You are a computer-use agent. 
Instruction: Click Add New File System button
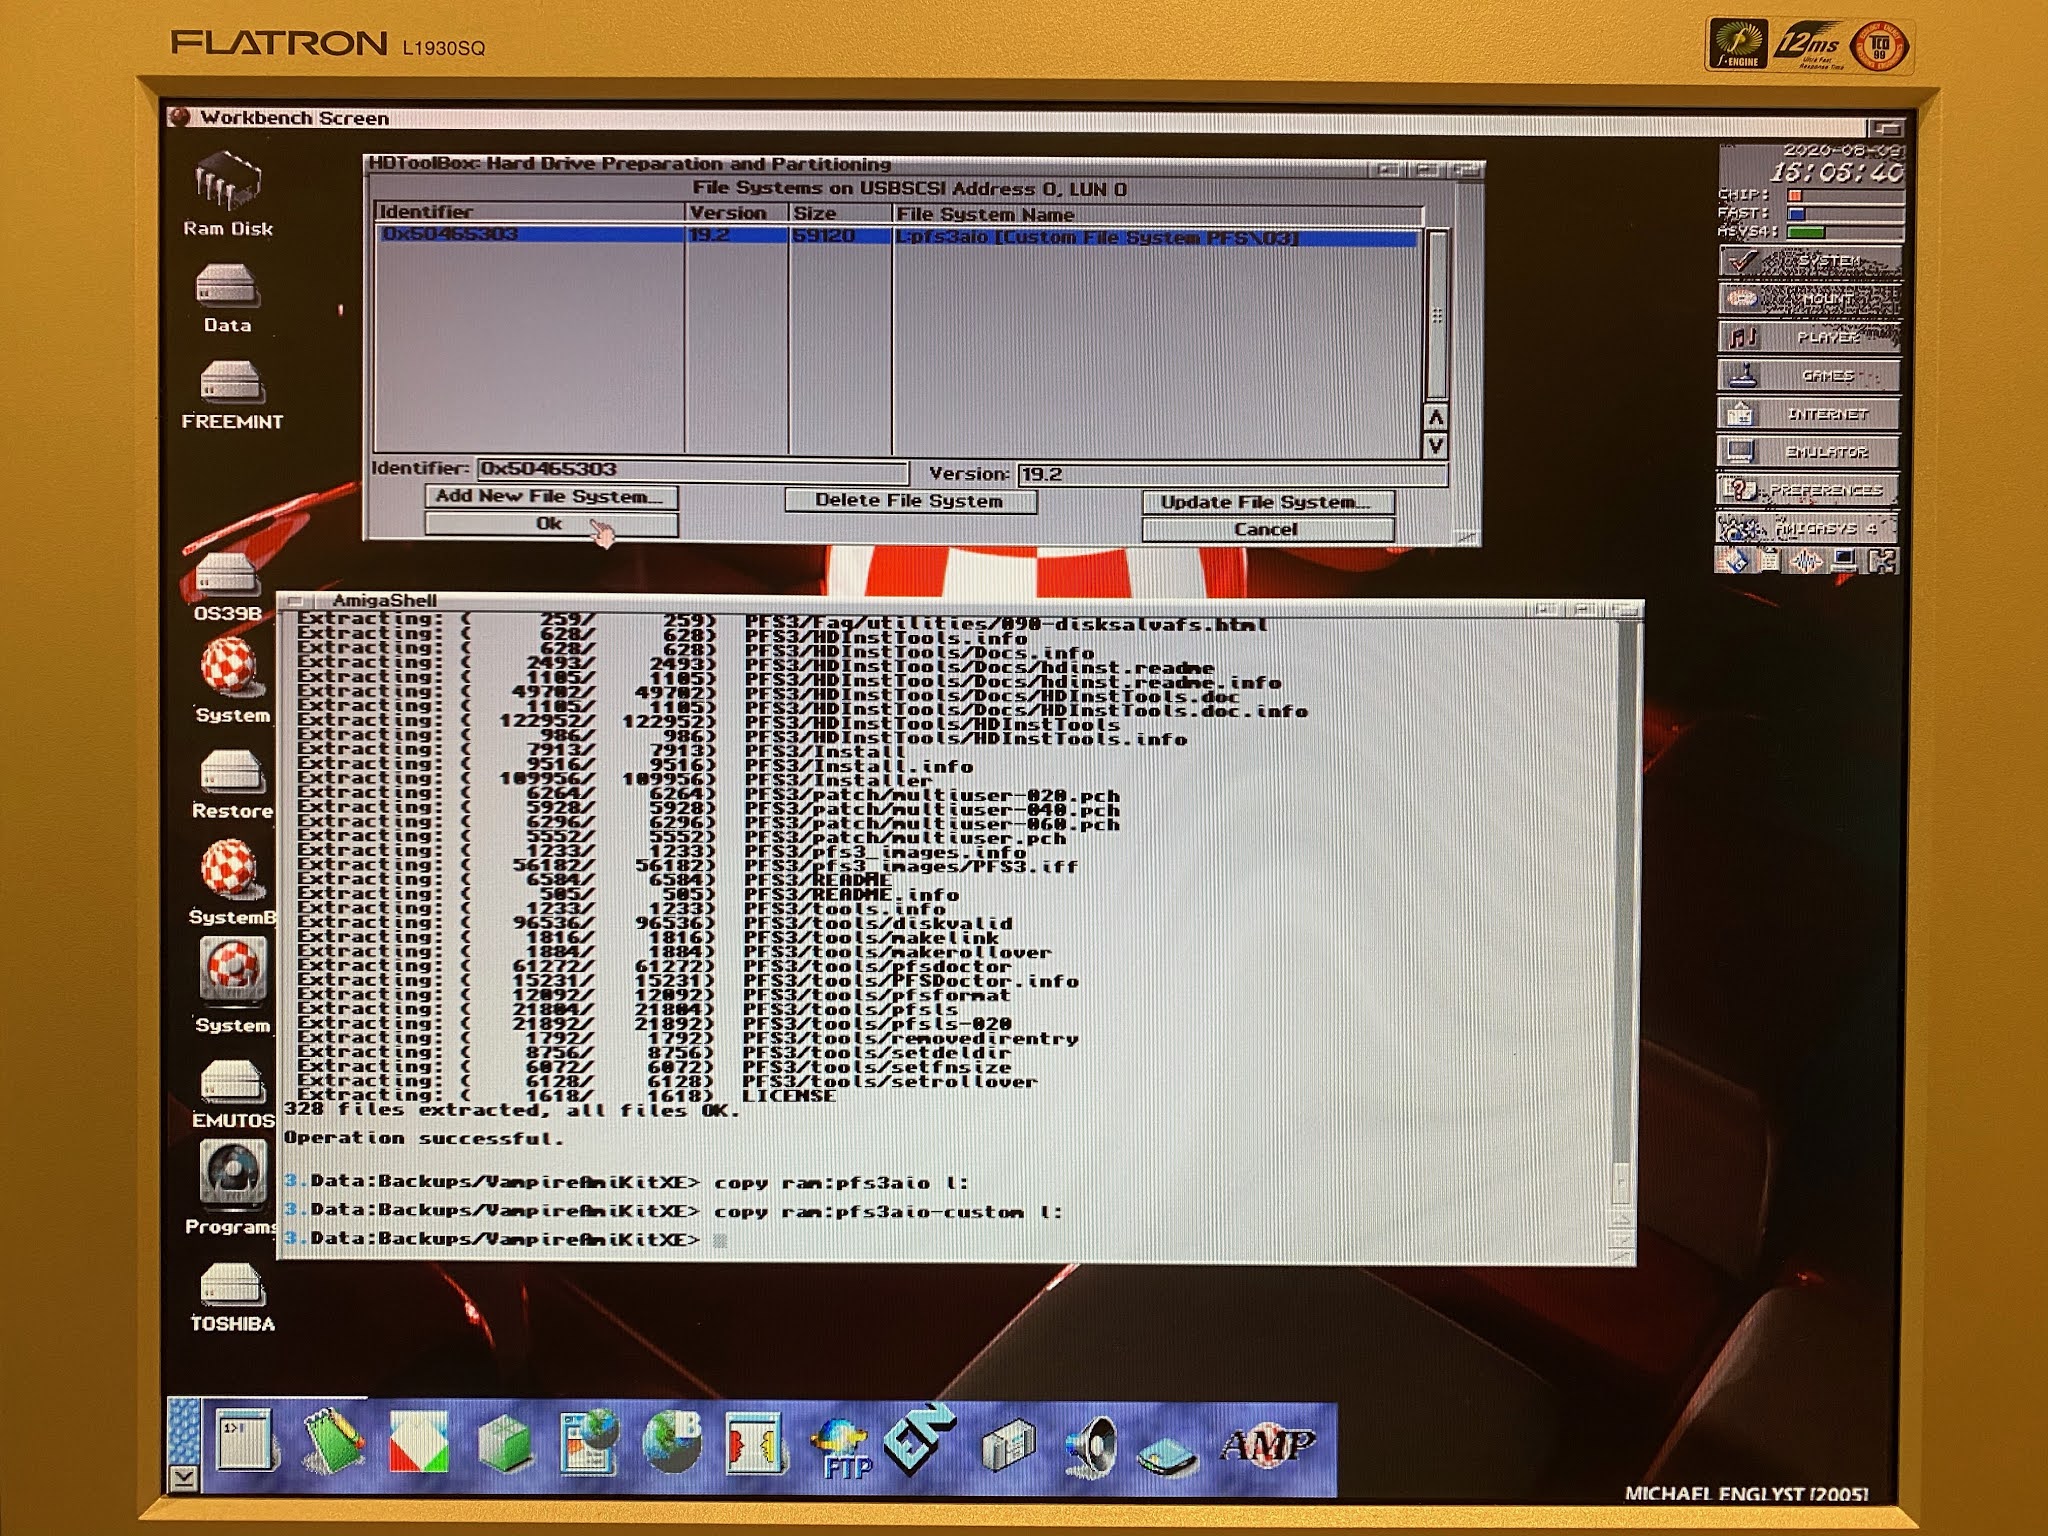(550, 496)
